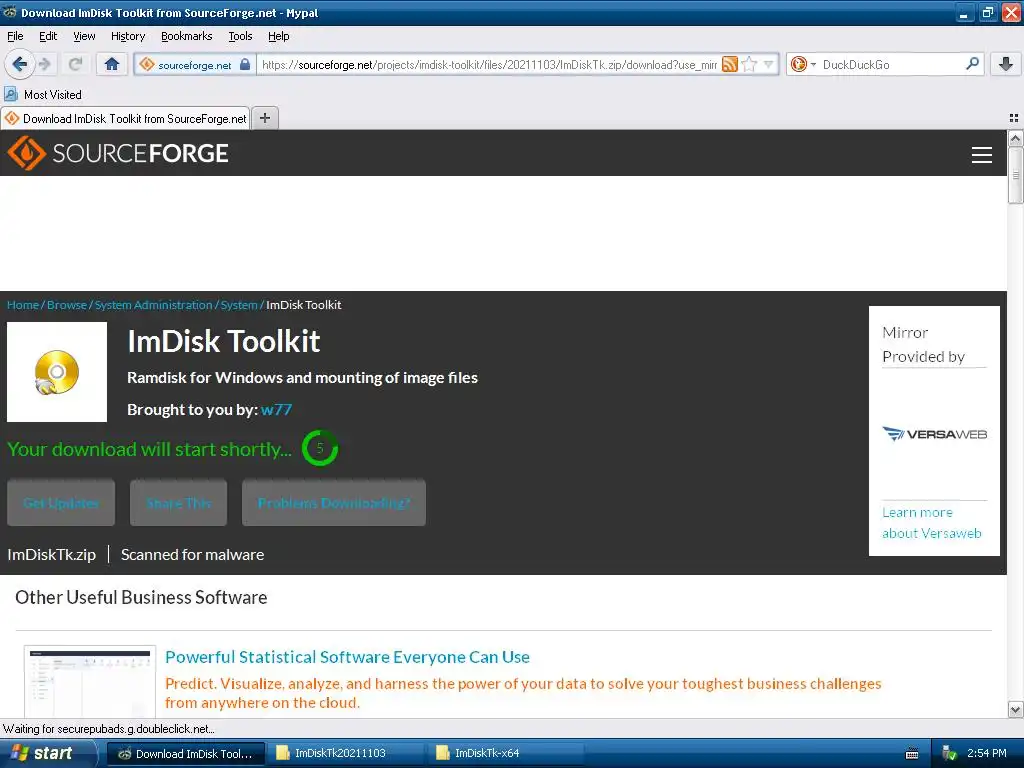Click the browser Back arrow button
The image size is (1024, 768).
point(20,64)
